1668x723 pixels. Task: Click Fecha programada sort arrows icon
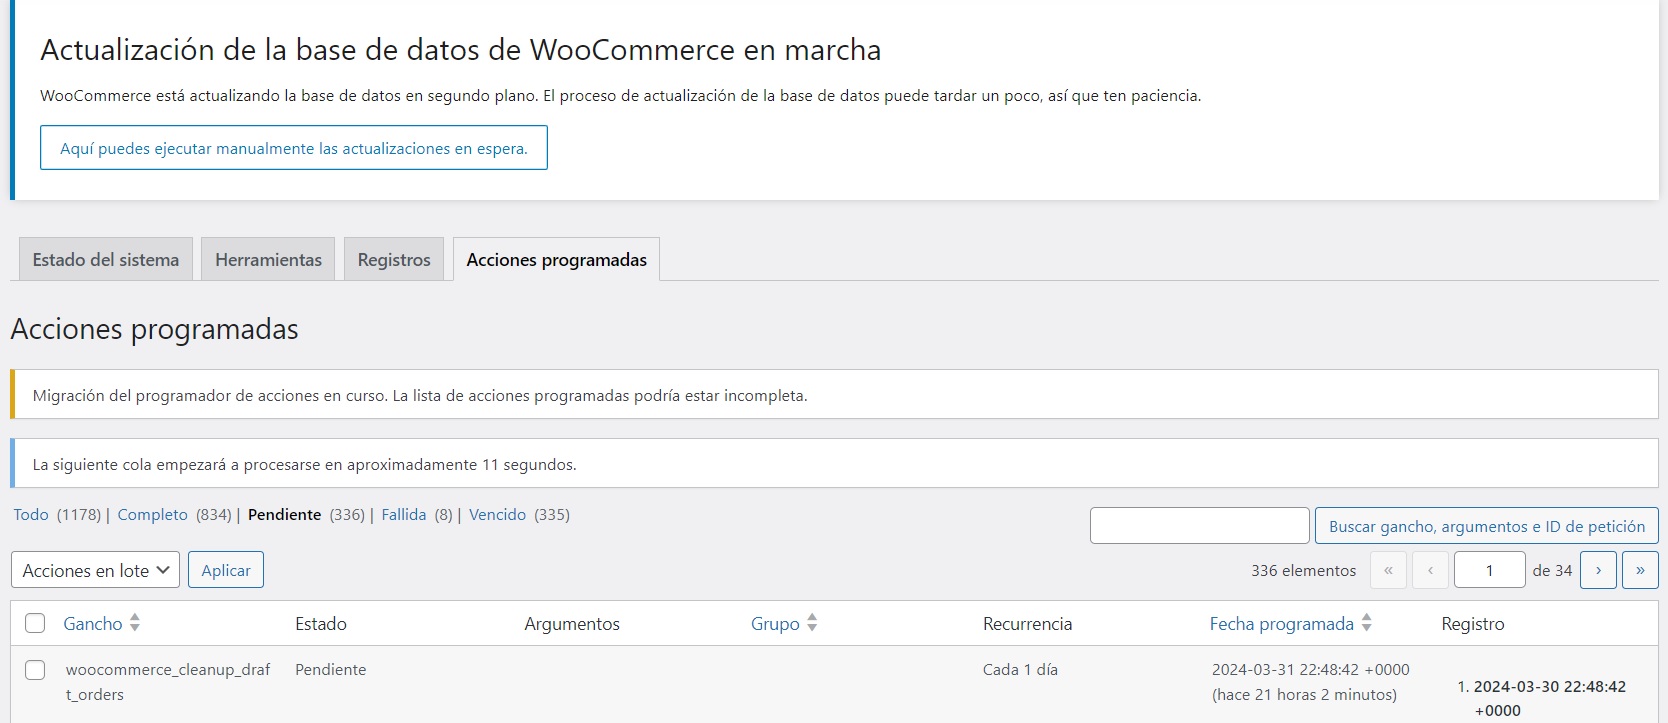coord(1366,623)
